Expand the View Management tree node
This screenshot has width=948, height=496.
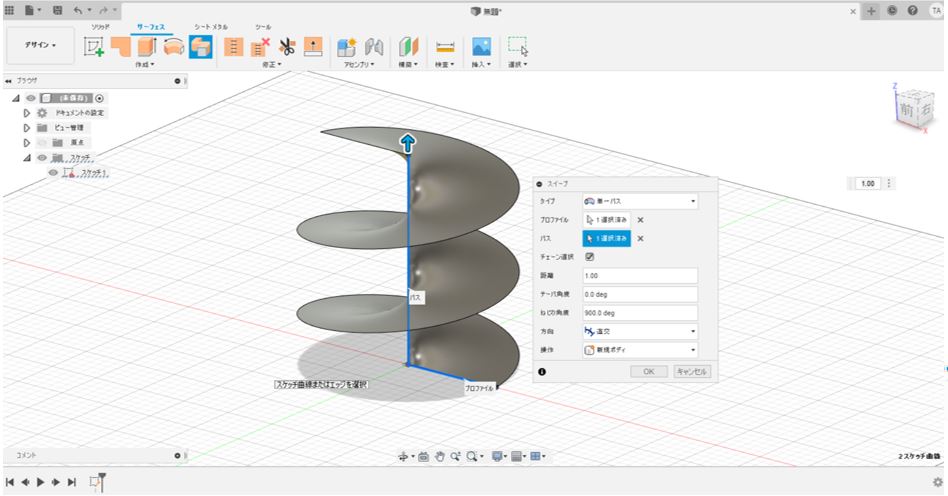click(27, 128)
